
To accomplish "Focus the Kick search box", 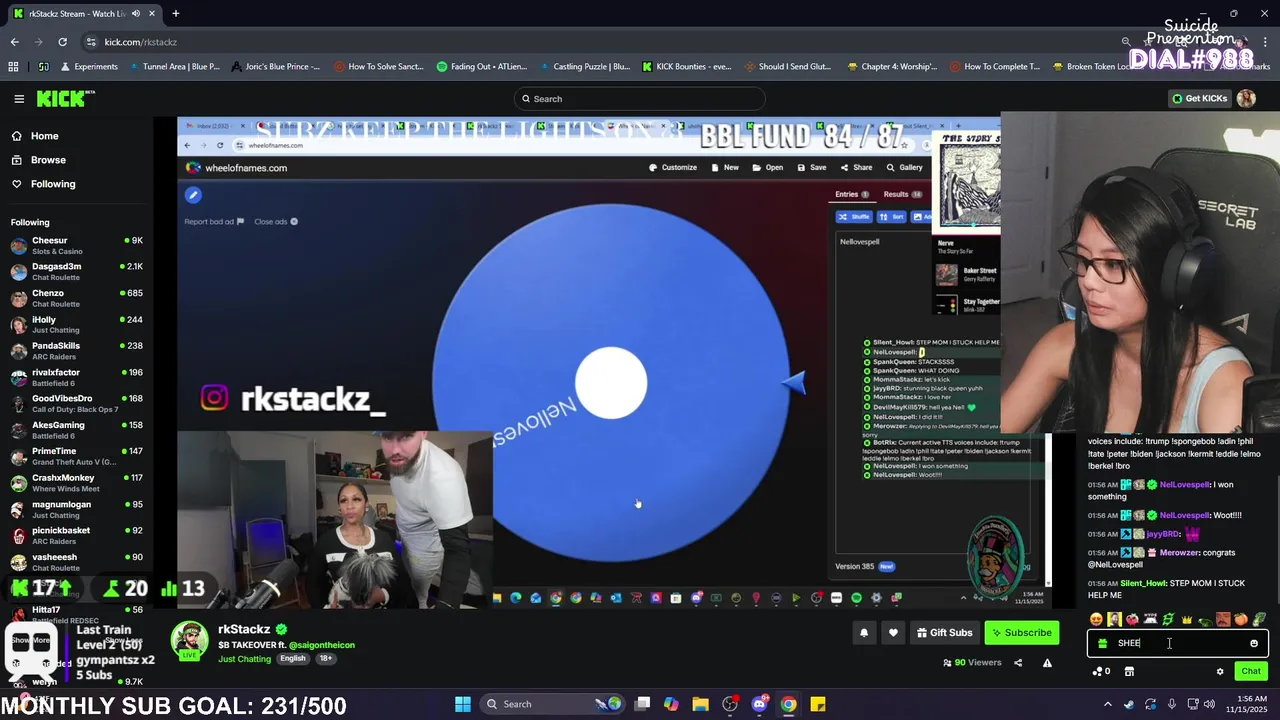I will pyautogui.click(x=640, y=99).
